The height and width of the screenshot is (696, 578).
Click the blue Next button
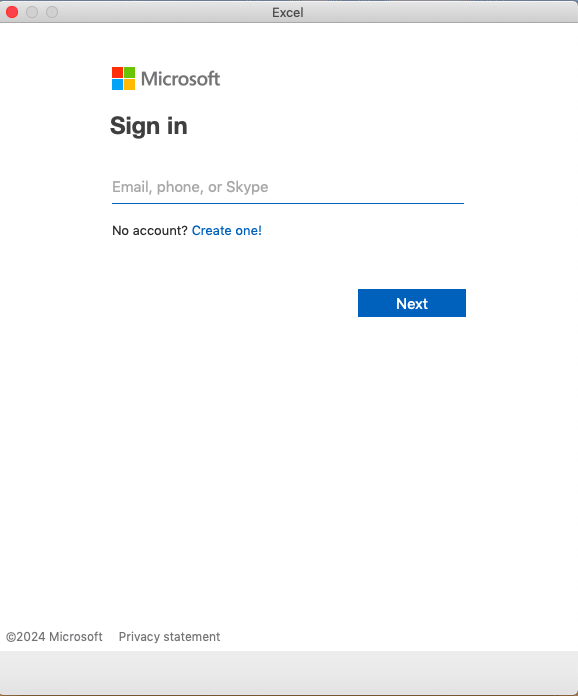click(412, 303)
